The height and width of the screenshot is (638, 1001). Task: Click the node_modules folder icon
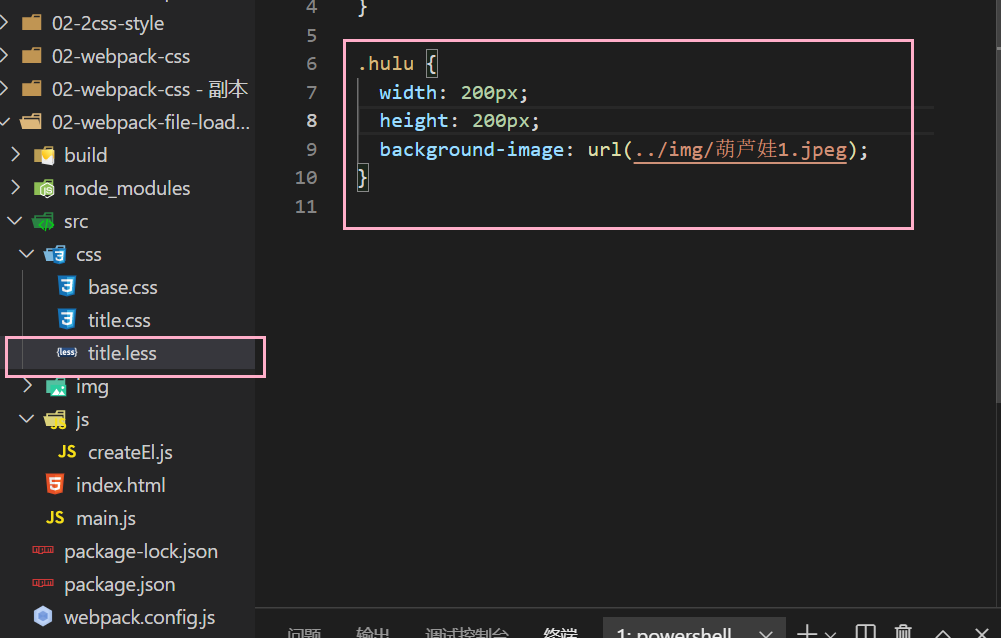point(44,188)
